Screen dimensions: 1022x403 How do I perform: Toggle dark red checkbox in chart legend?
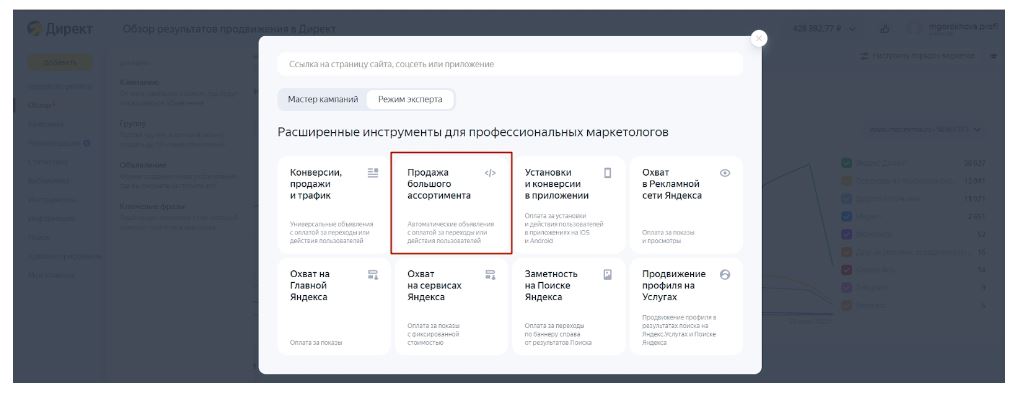coord(846,269)
